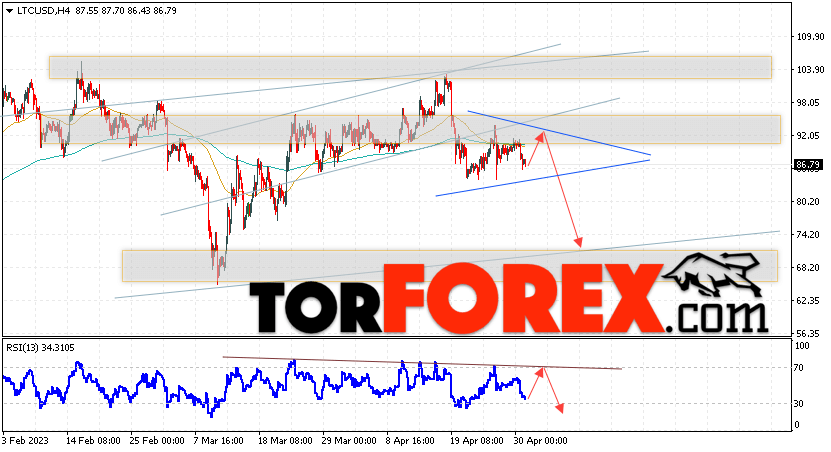Click the 109.90 price axis label
This screenshot has height=452, width=831.
809,37
